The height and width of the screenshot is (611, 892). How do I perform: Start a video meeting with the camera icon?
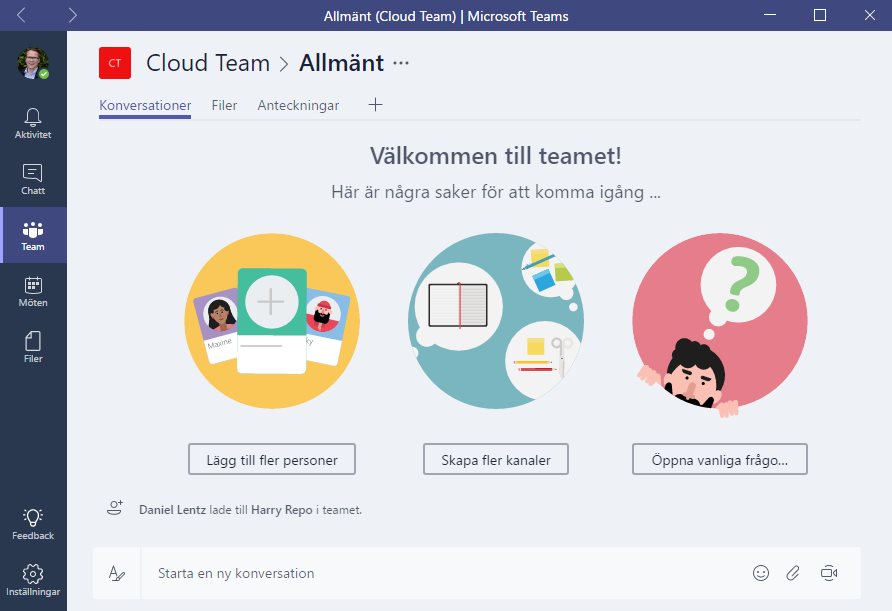tap(828, 573)
